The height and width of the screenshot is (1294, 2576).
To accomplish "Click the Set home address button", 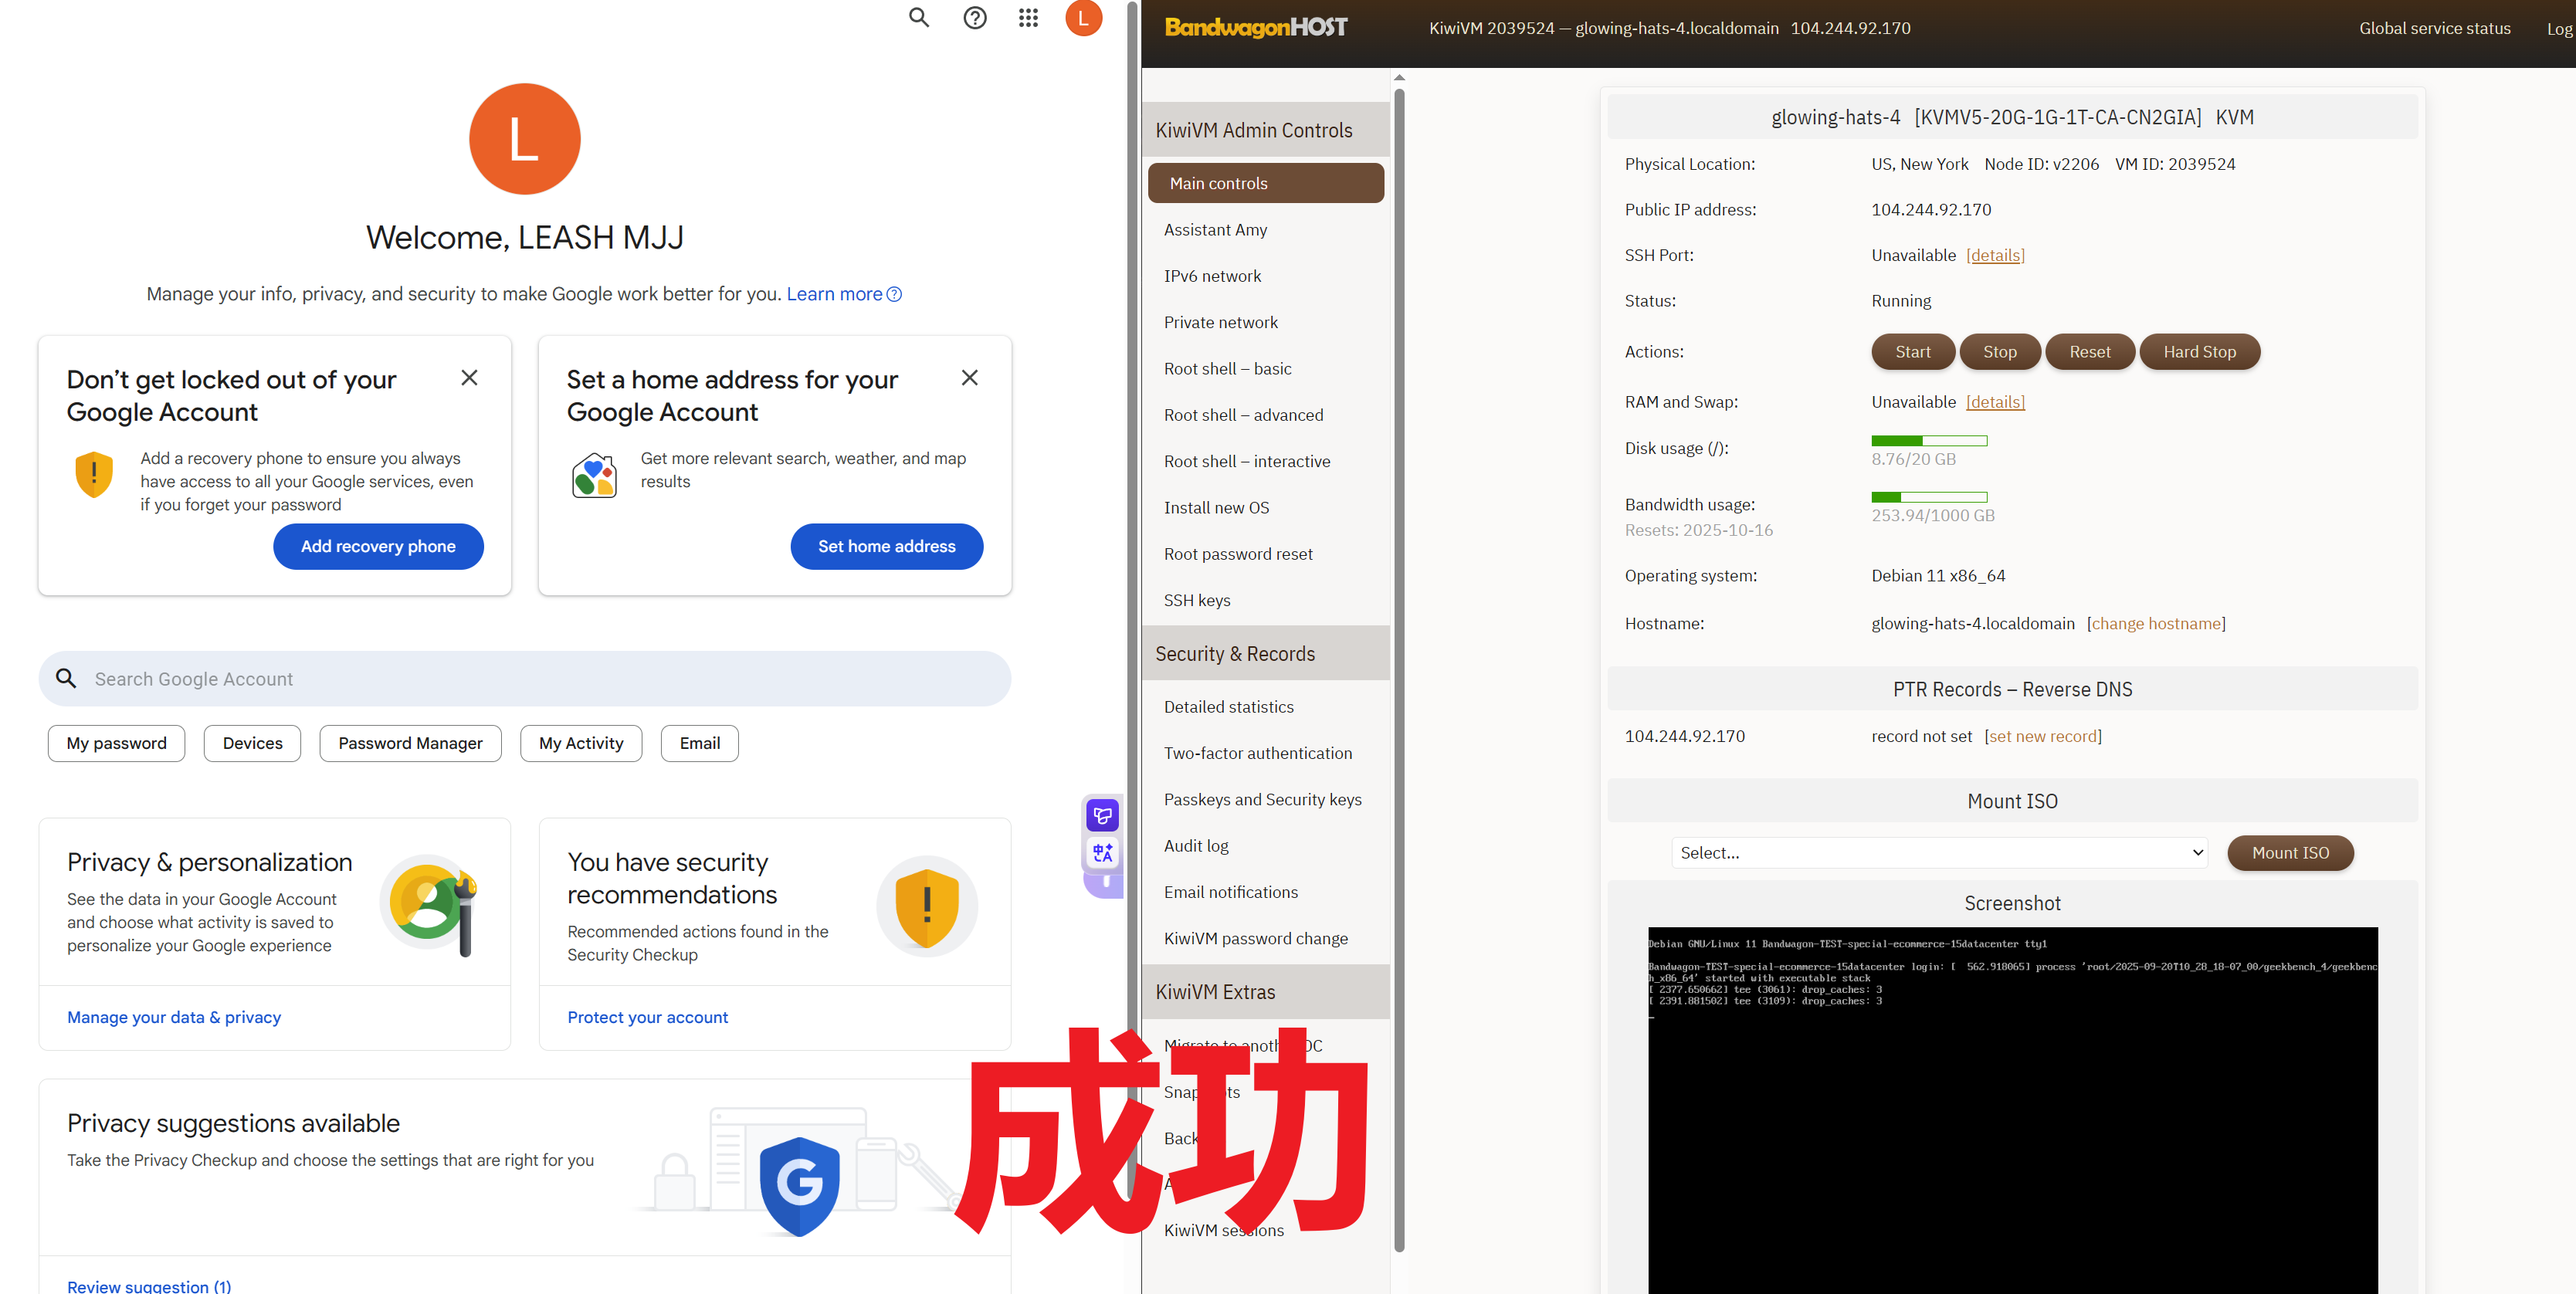I will (886, 546).
